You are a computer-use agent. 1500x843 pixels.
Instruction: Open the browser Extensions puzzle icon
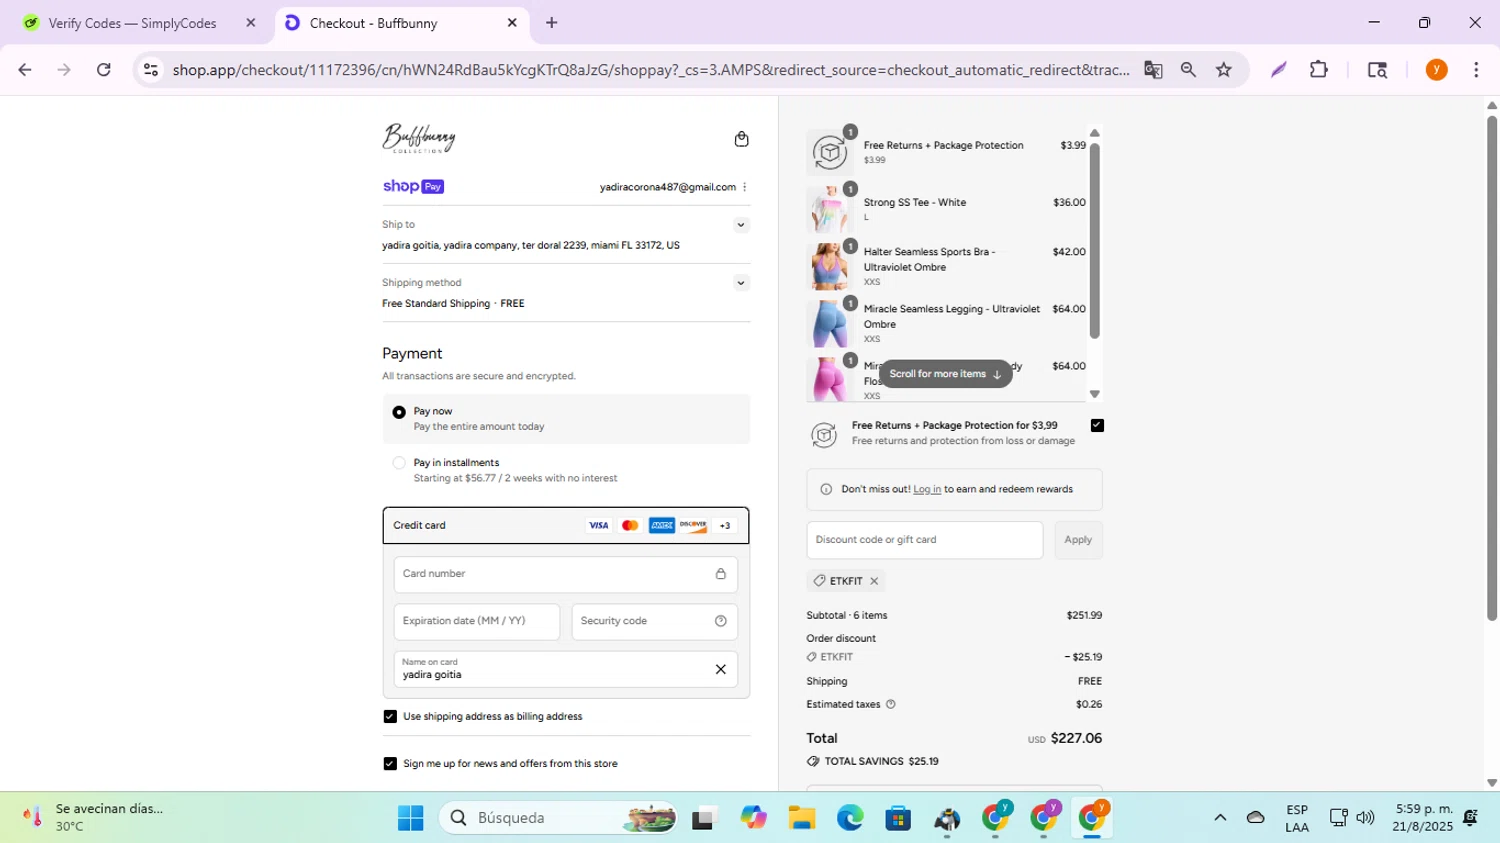(x=1319, y=70)
